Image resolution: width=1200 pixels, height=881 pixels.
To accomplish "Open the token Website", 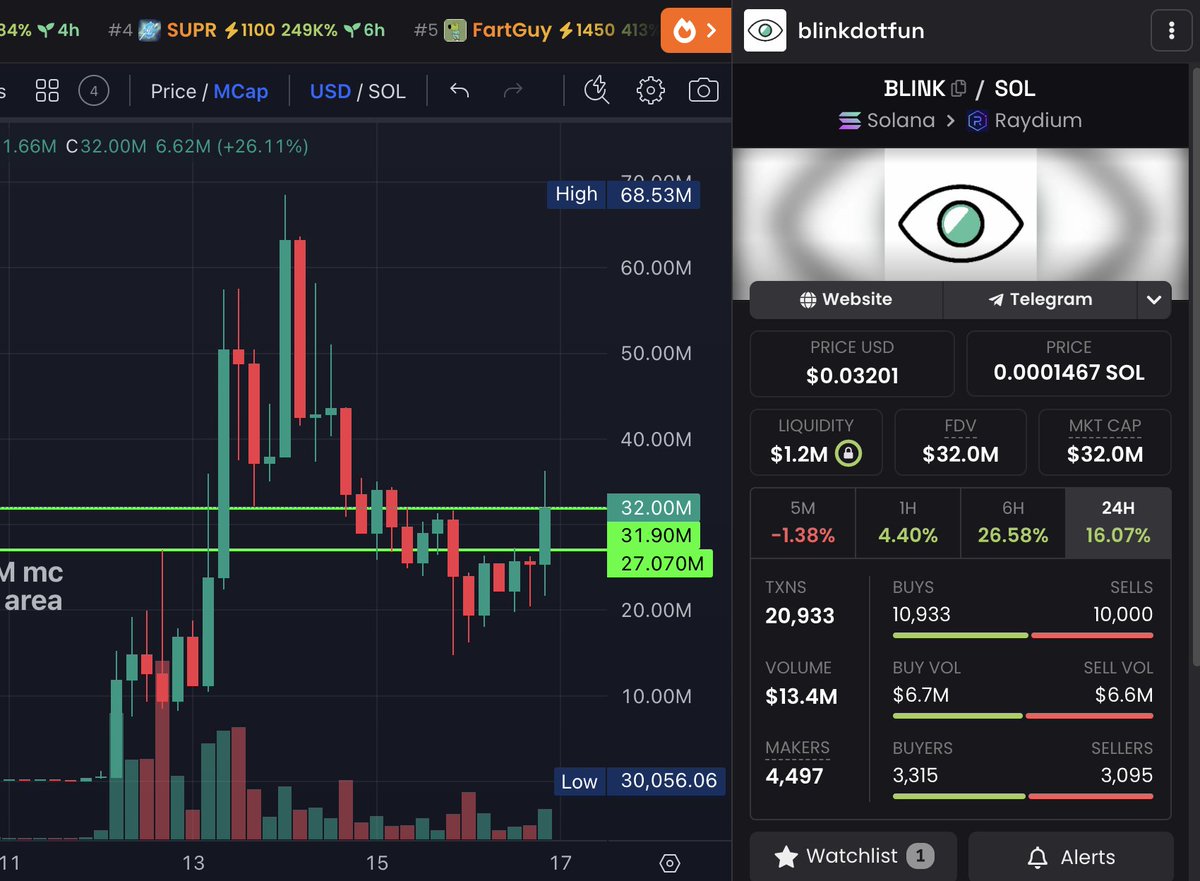I will pyautogui.click(x=845, y=299).
